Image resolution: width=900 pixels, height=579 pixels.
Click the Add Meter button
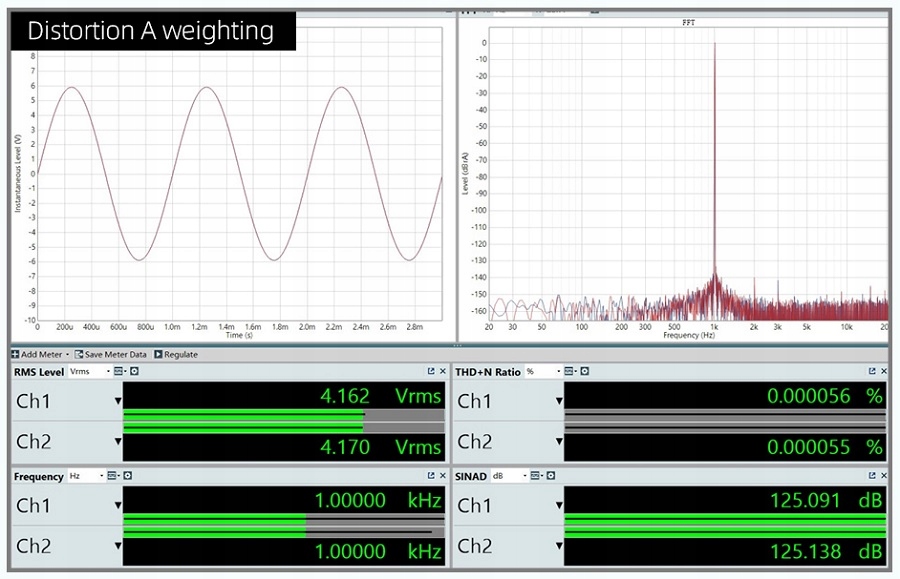point(40,354)
